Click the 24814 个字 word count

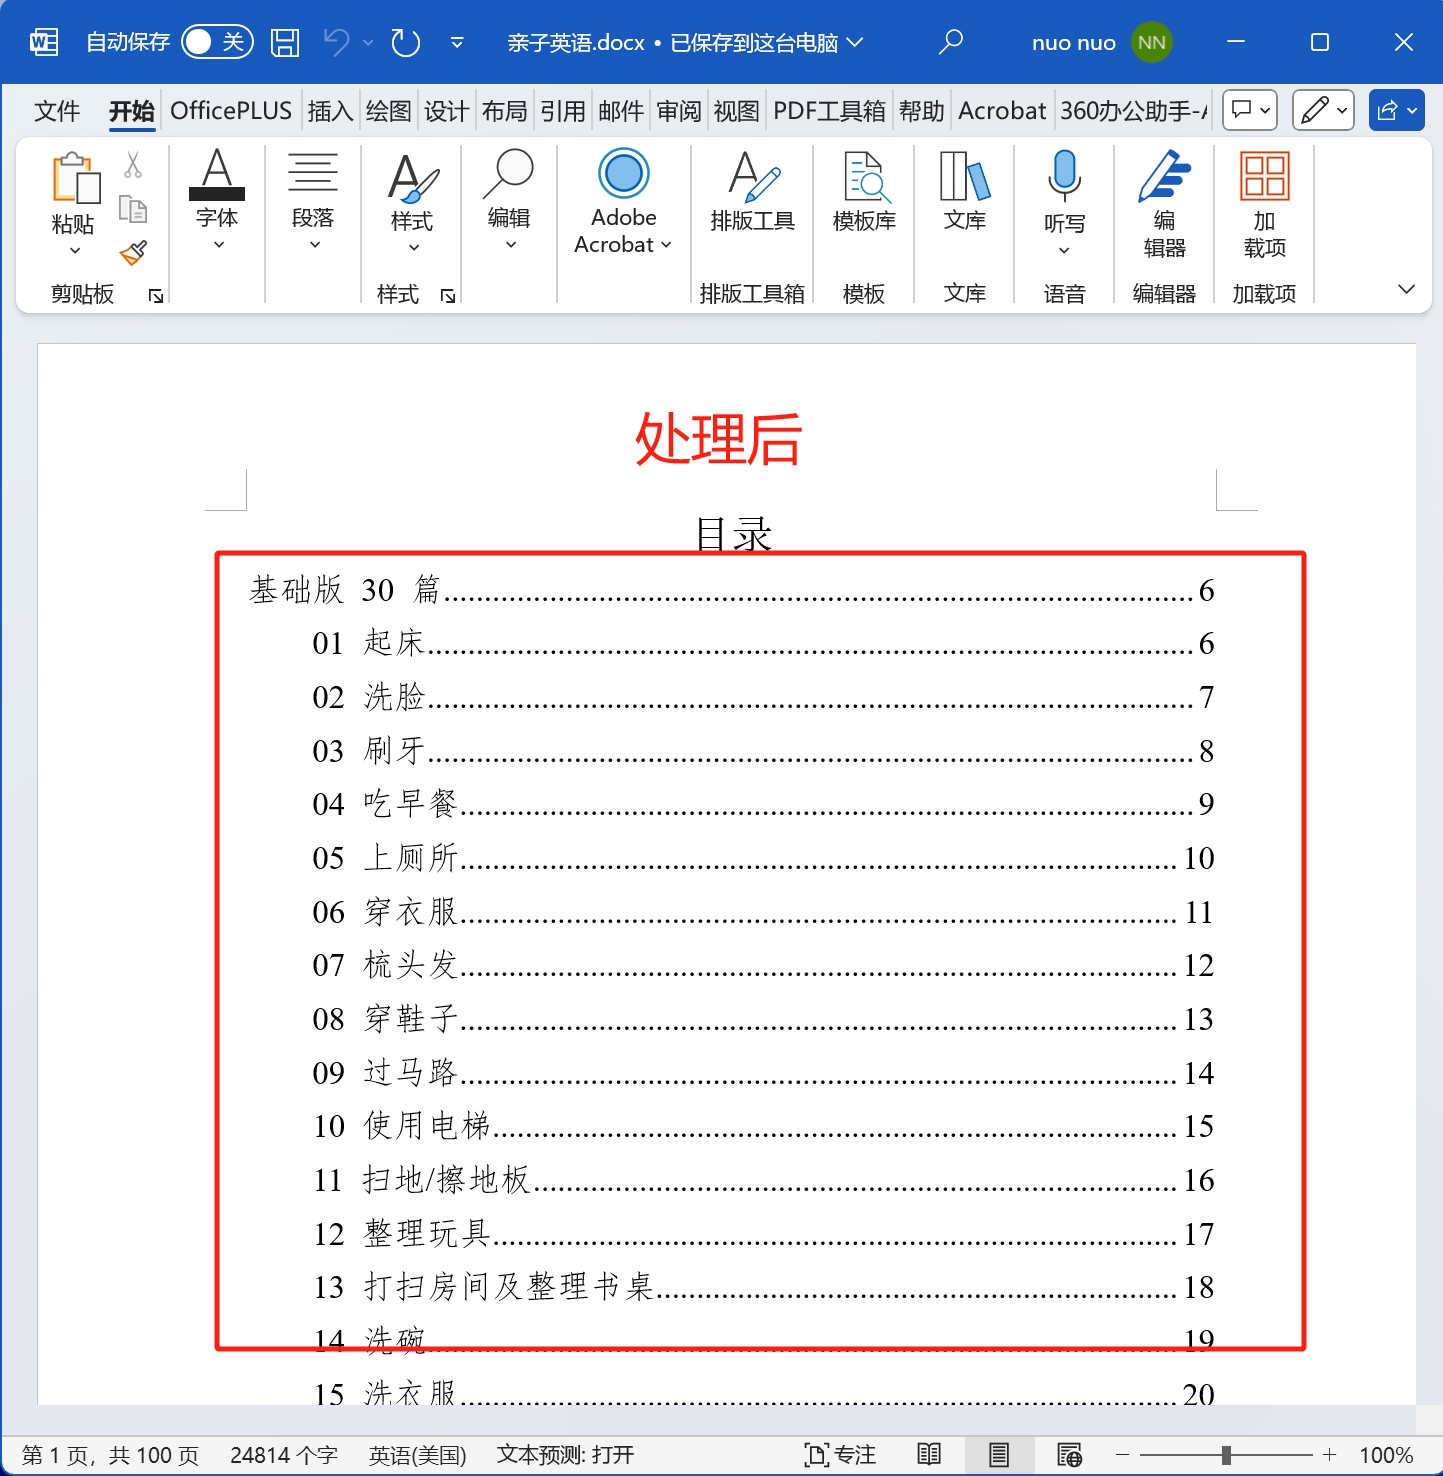tap(284, 1455)
